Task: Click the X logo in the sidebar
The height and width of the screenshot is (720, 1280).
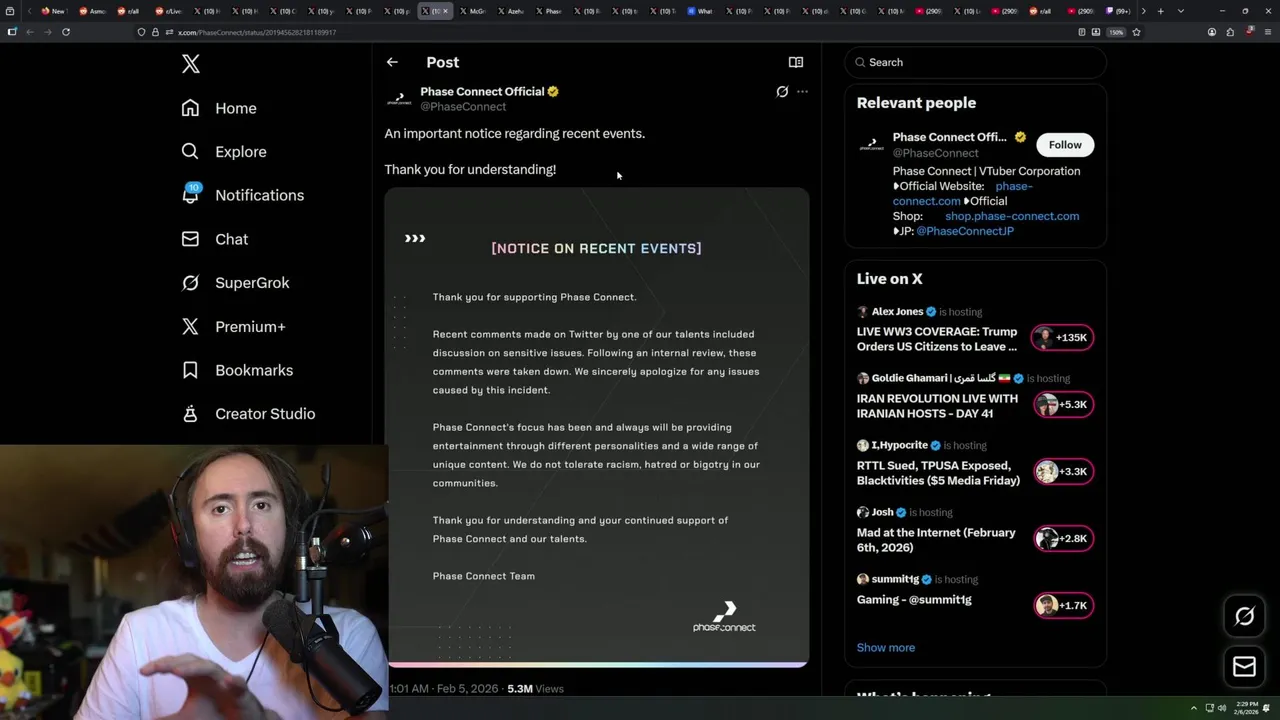Action: tap(191, 64)
